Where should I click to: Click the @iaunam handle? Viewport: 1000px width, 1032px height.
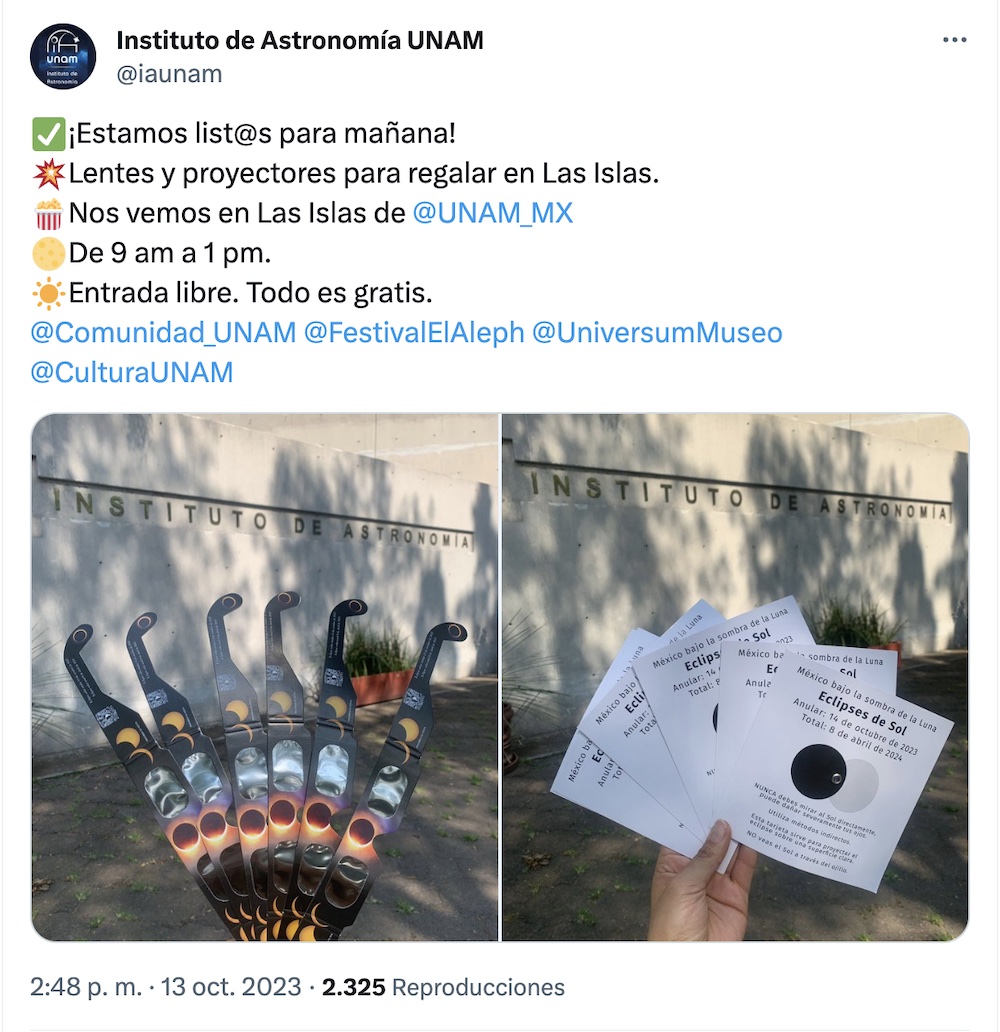(169, 74)
